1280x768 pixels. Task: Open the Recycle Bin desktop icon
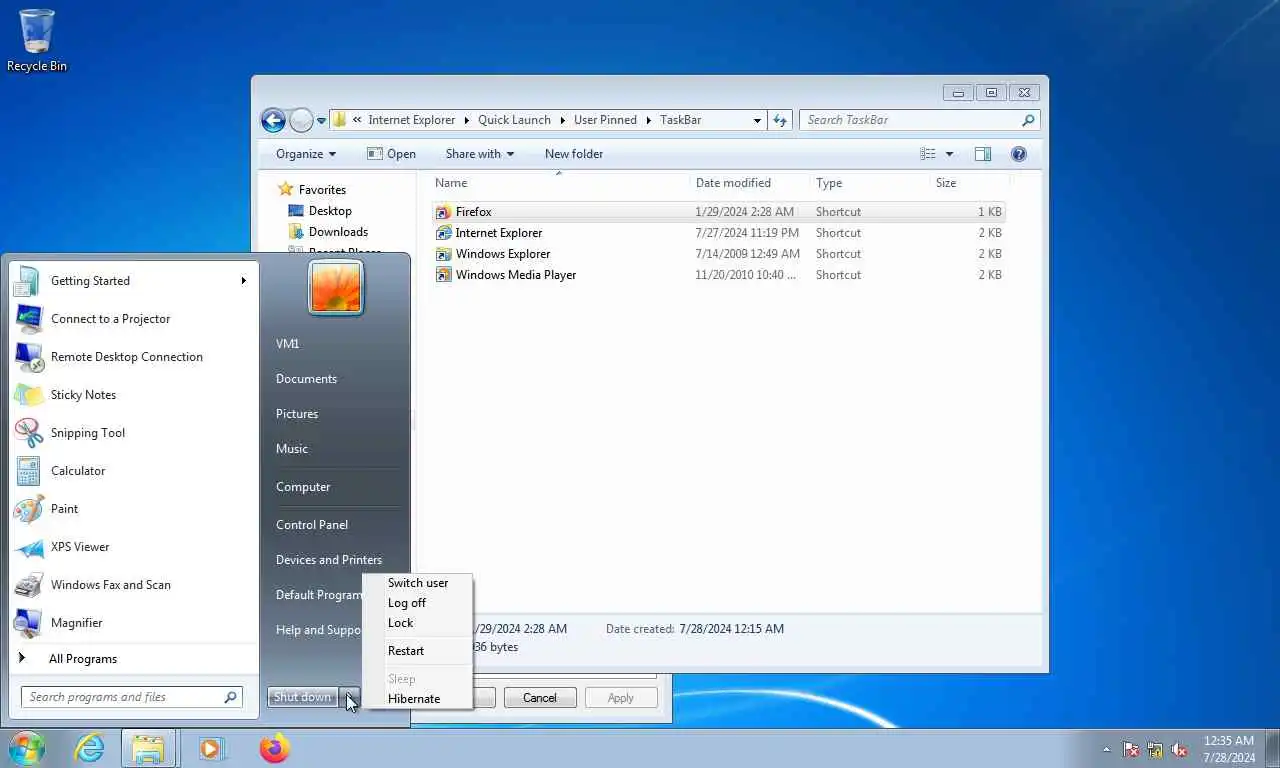click(x=37, y=40)
